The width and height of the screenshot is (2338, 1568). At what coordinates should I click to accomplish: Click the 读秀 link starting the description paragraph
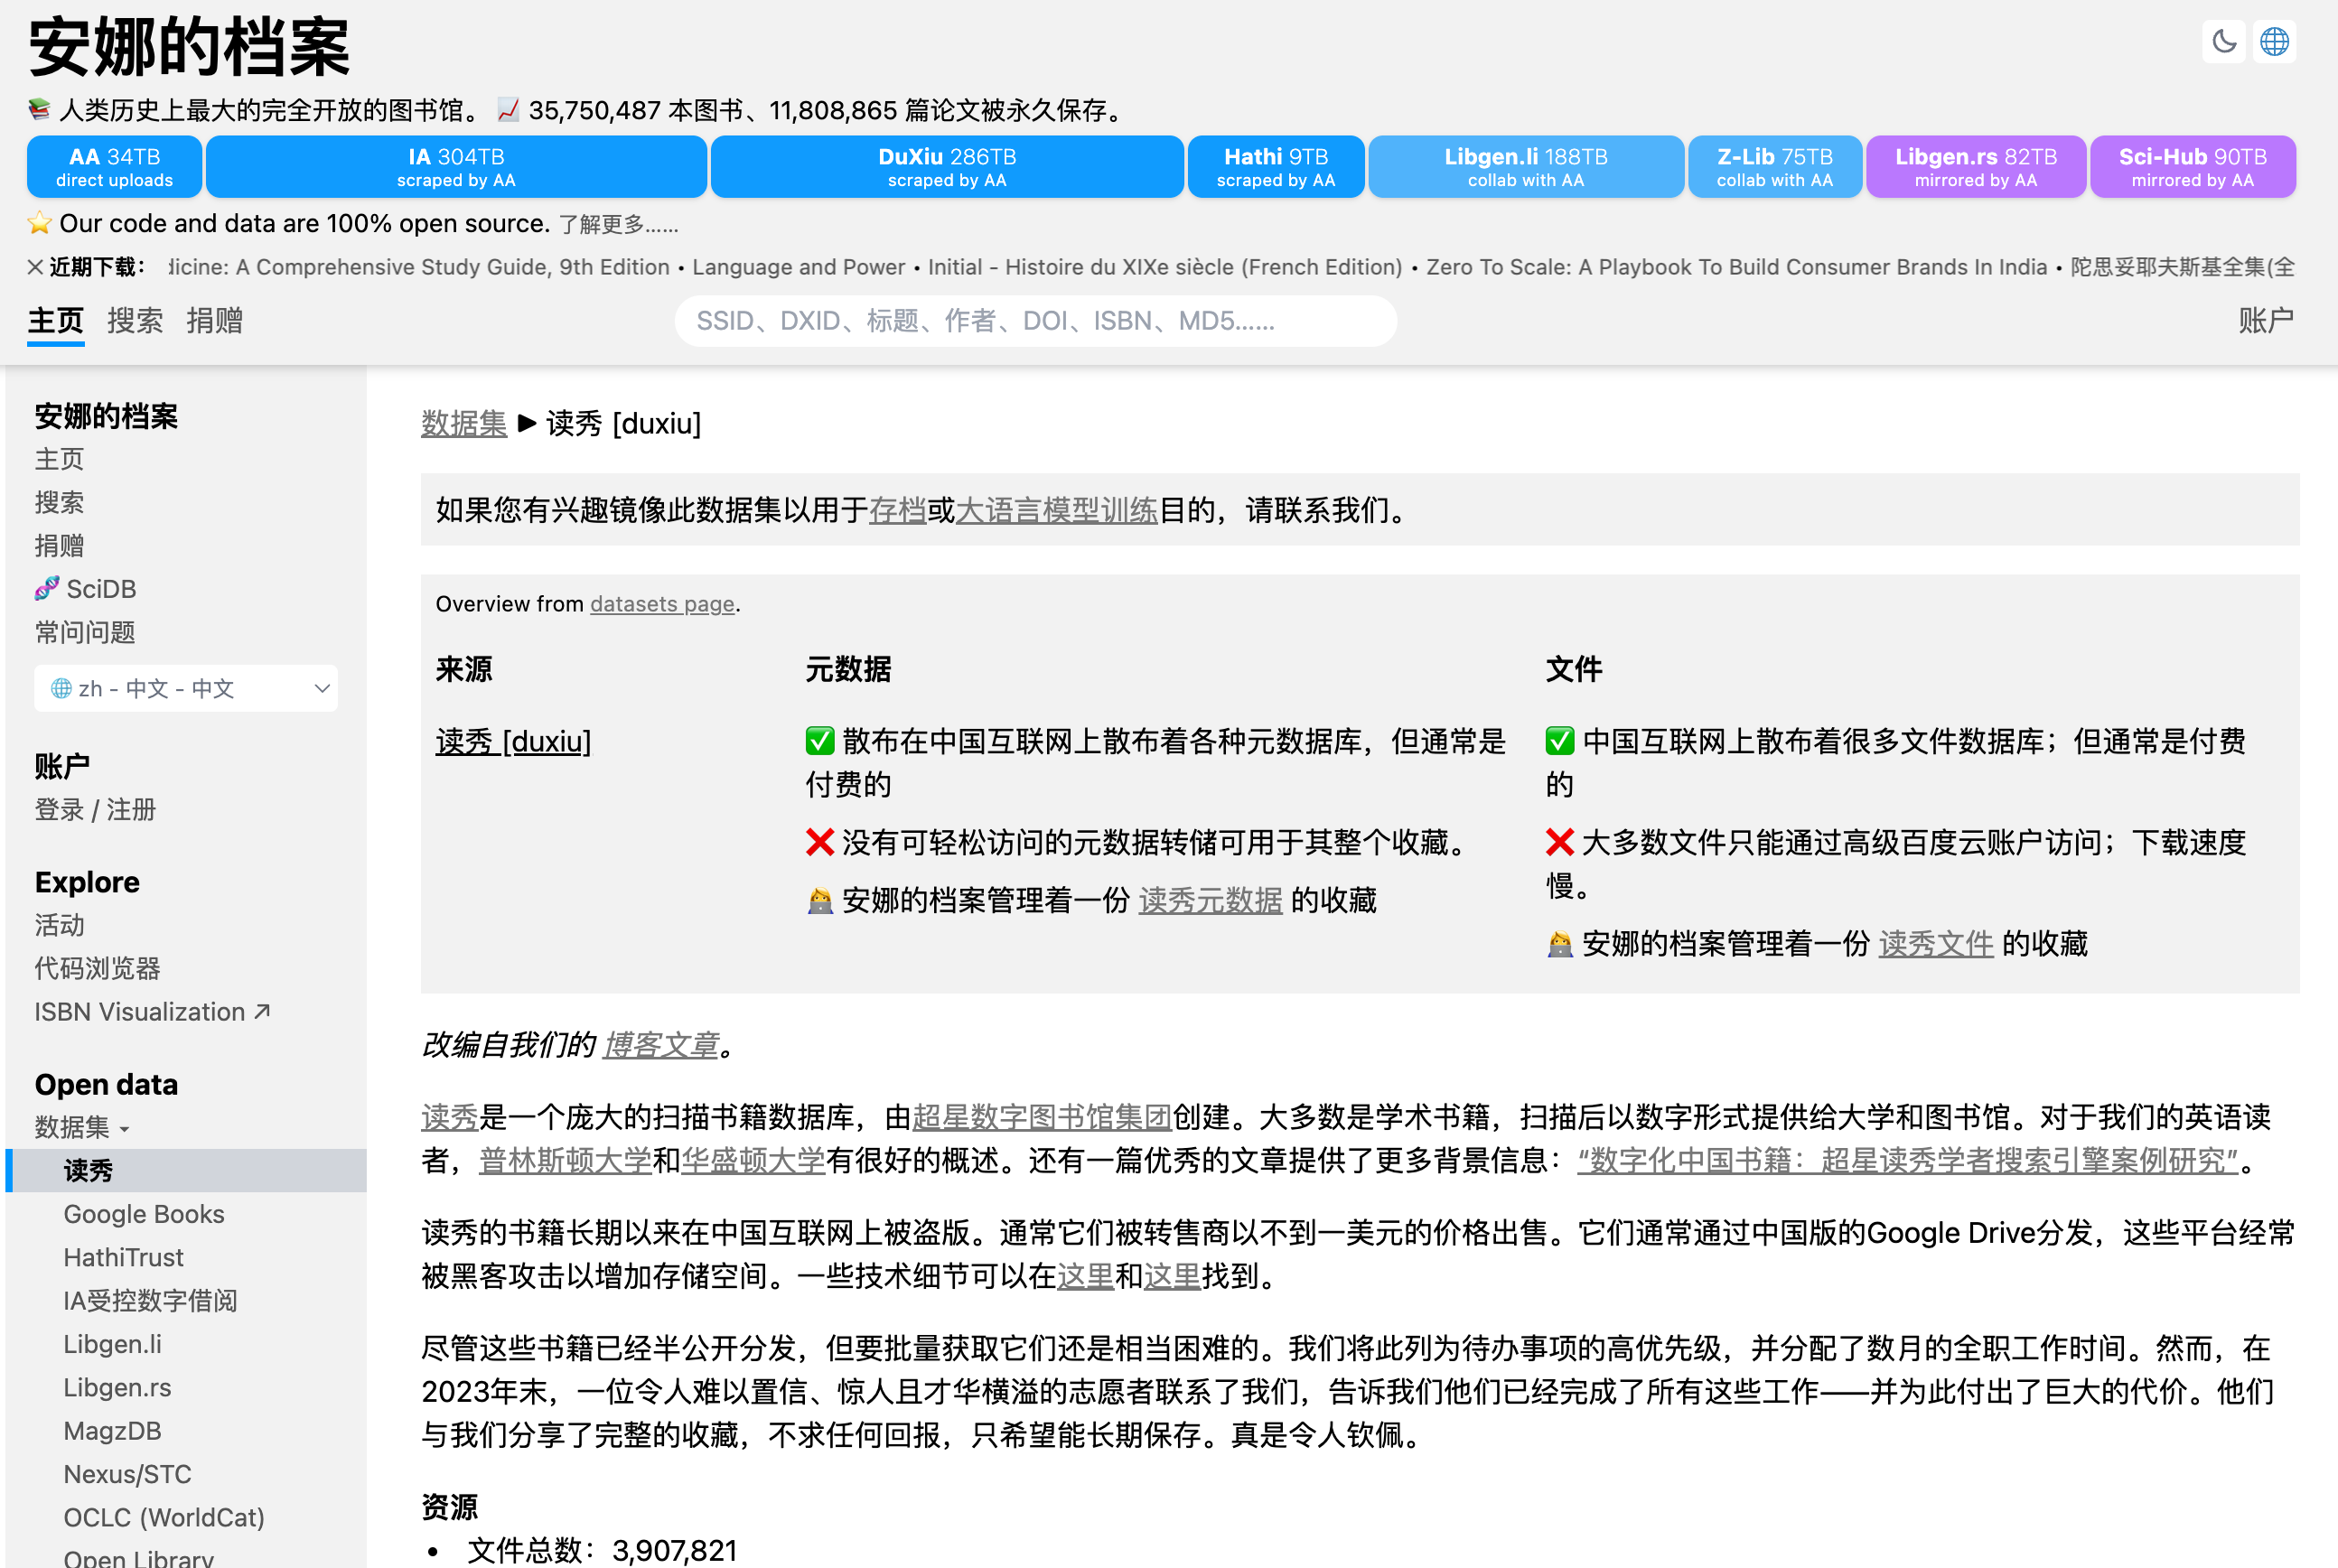450,1117
